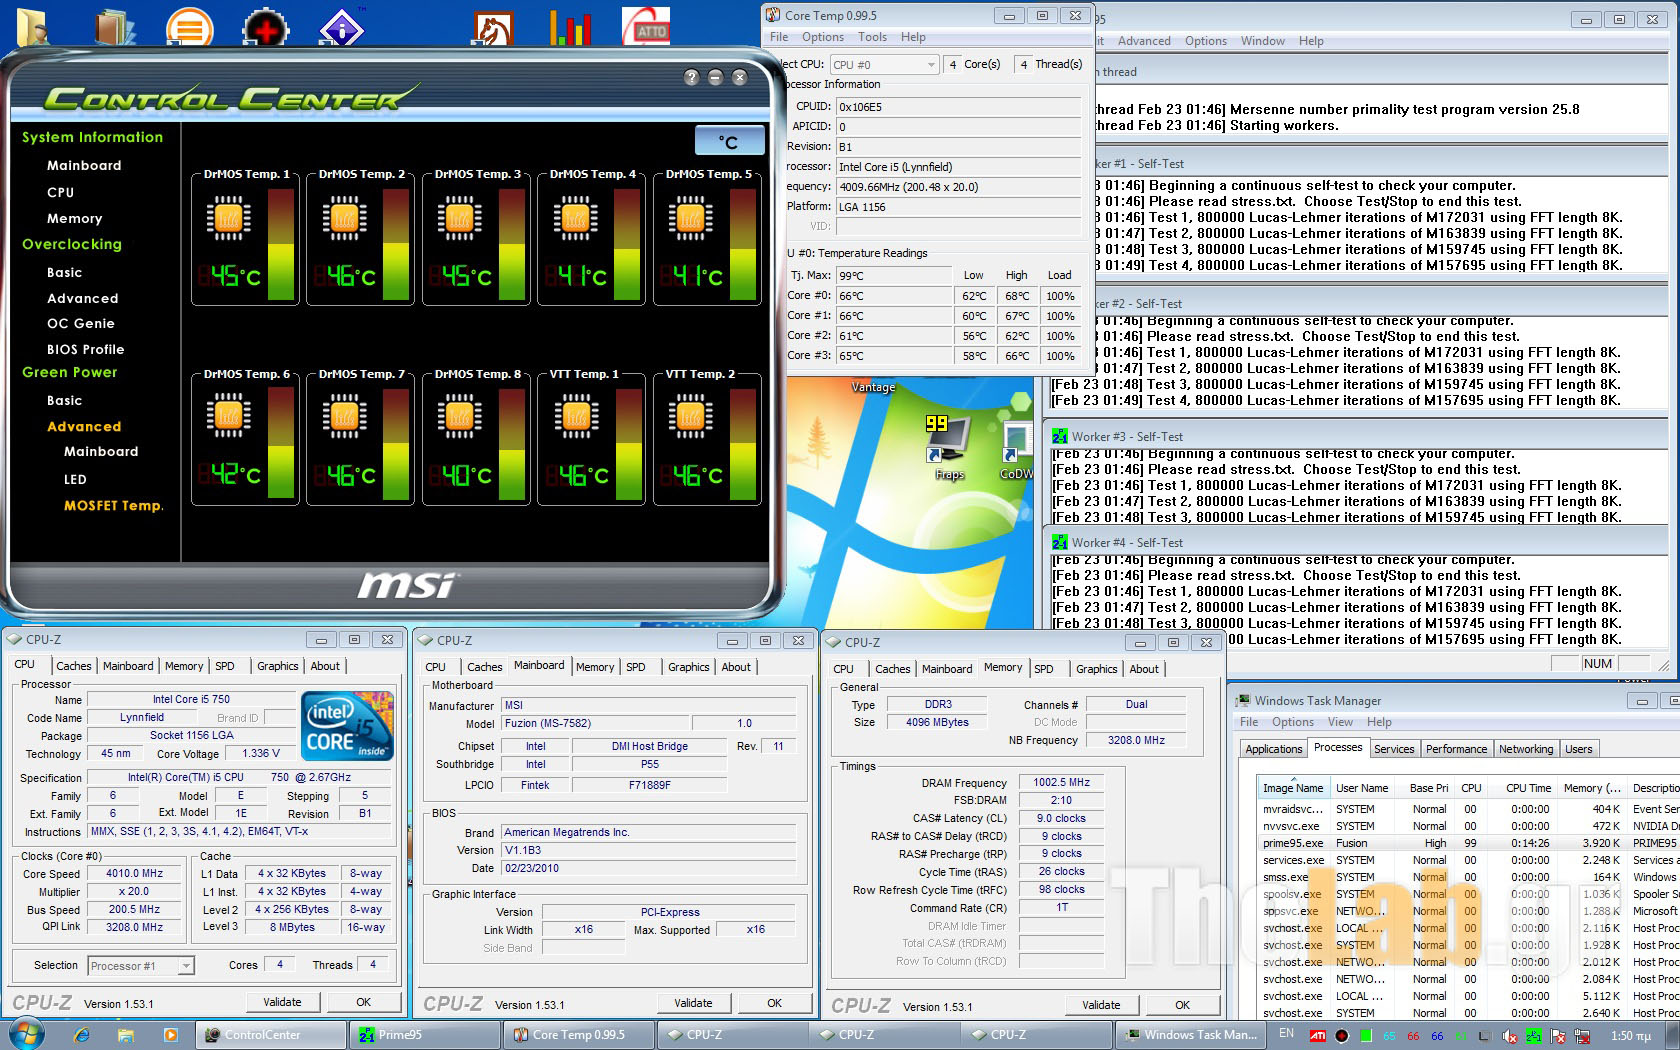Click Validate in CPU-Z memory timings window
Viewport: 1680px width, 1050px height.
tap(1101, 1005)
